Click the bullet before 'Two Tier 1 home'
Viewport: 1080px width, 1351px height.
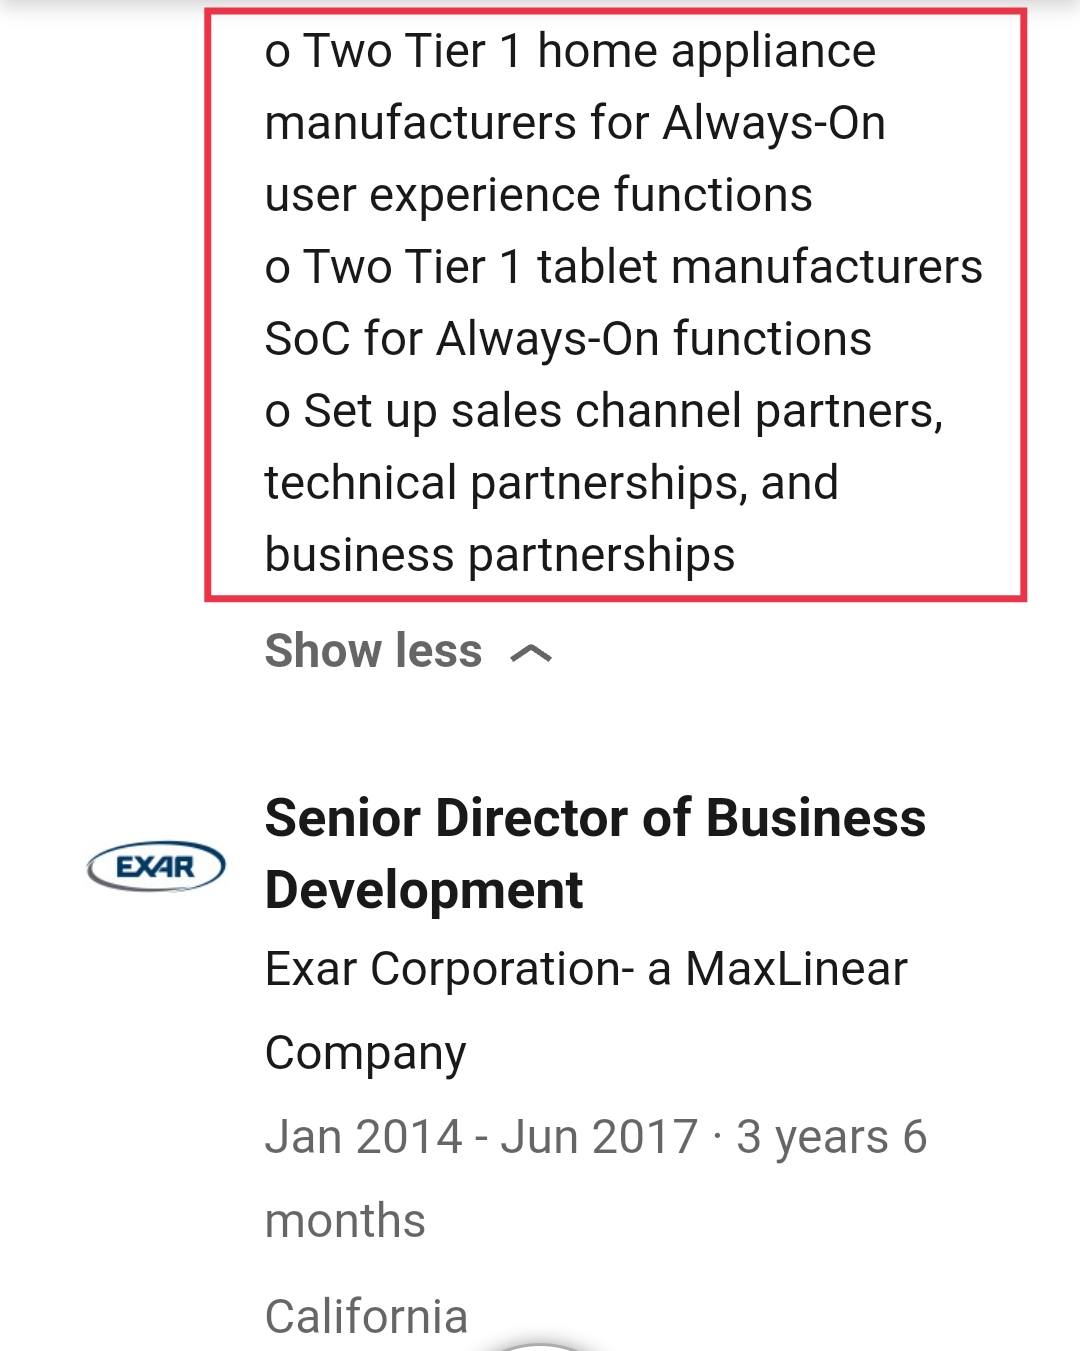pos(277,54)
